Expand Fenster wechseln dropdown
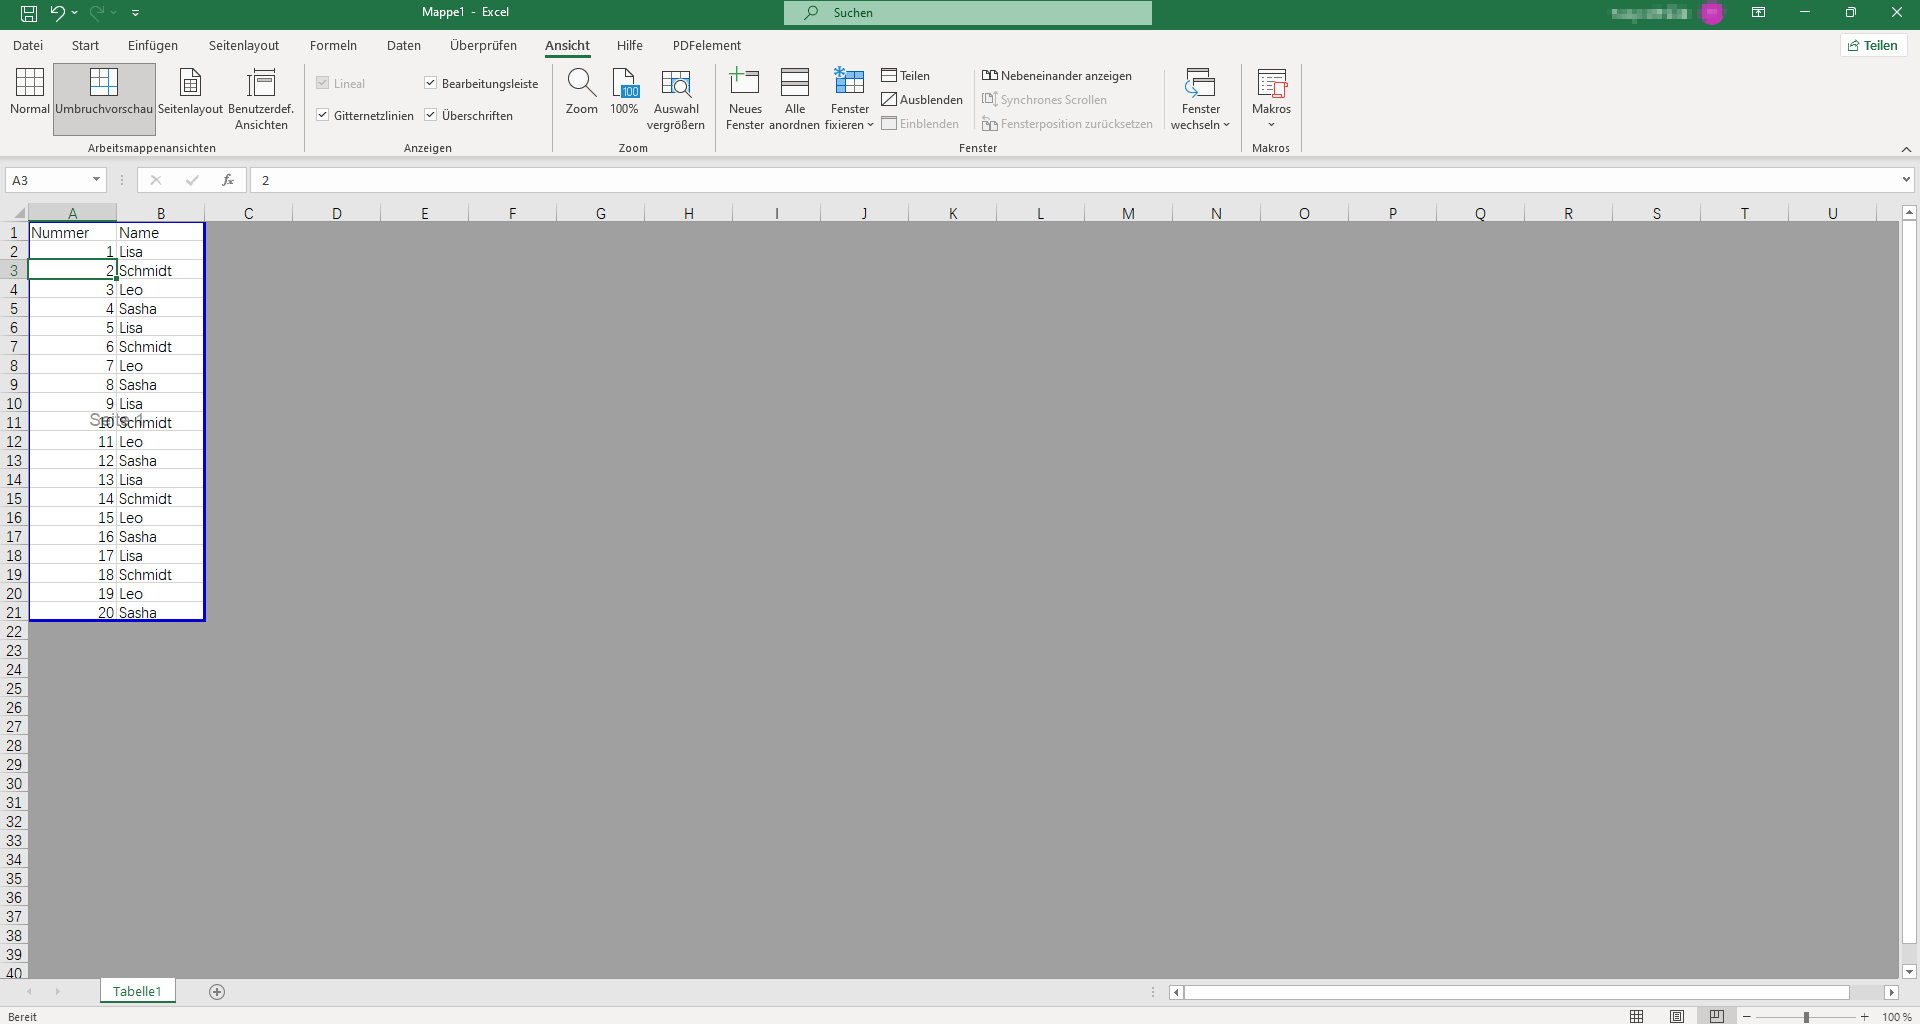This screenshot has height=1024, width=1920. 1226,125
